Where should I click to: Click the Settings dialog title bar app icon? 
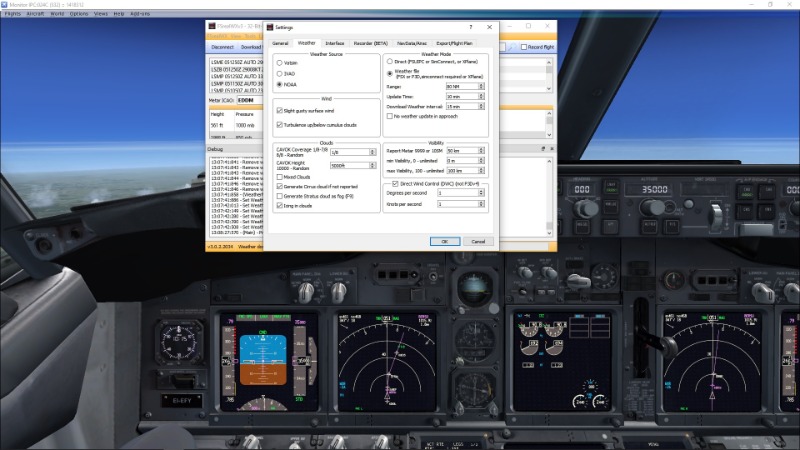[270, 27]
